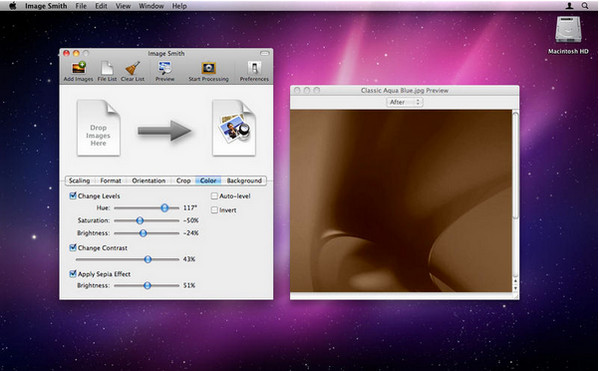Disable the Change Levels checkbox
Screen dimensions: 599x371
[x=73, y=196]
